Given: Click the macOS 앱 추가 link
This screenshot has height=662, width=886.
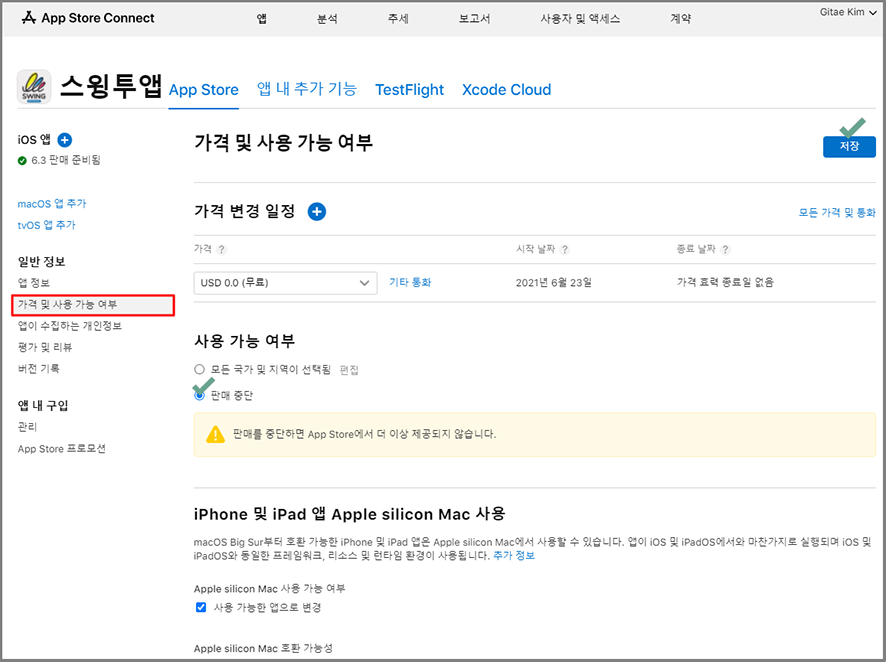Looking at the screenshot, I should (x=52, y=204).
